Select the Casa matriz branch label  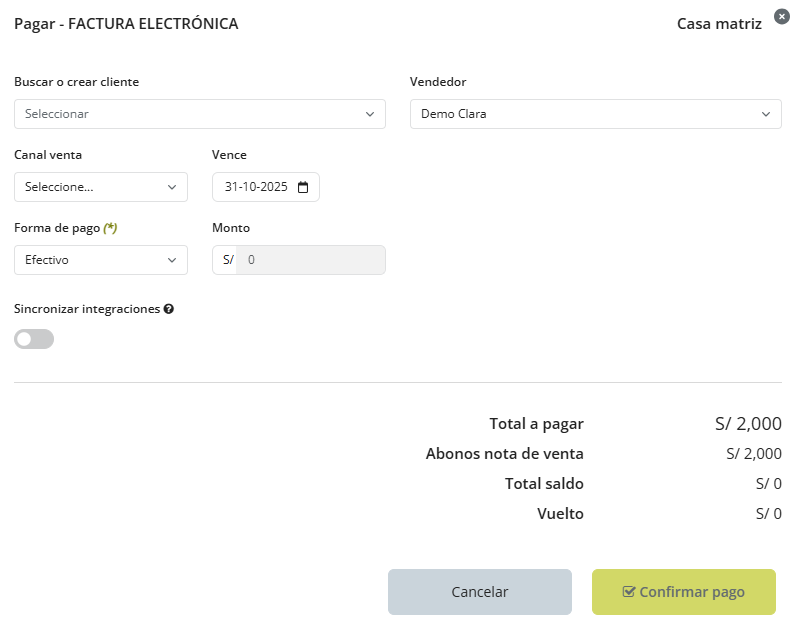pyautogui.click(x=719, y=23)
